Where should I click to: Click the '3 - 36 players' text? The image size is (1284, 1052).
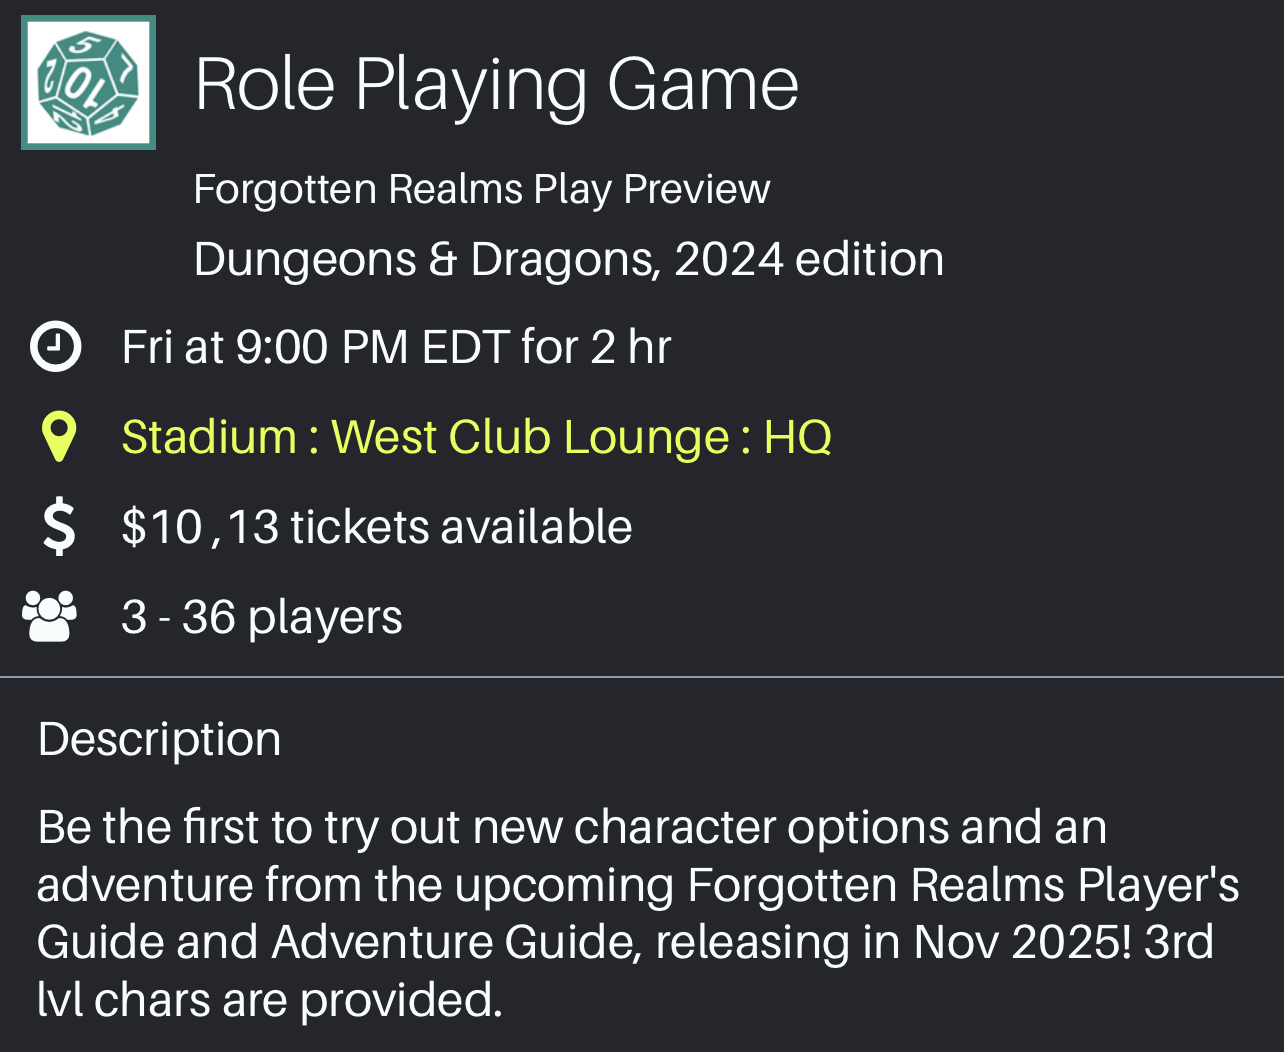pos(262,617)
